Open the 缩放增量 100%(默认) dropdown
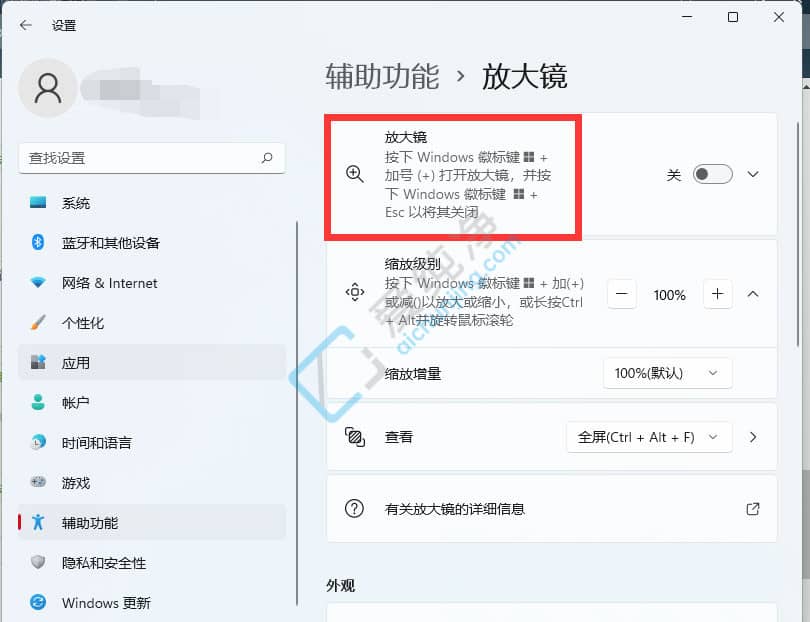Viewport: 810px width, 622px height. tap(667, 373)
